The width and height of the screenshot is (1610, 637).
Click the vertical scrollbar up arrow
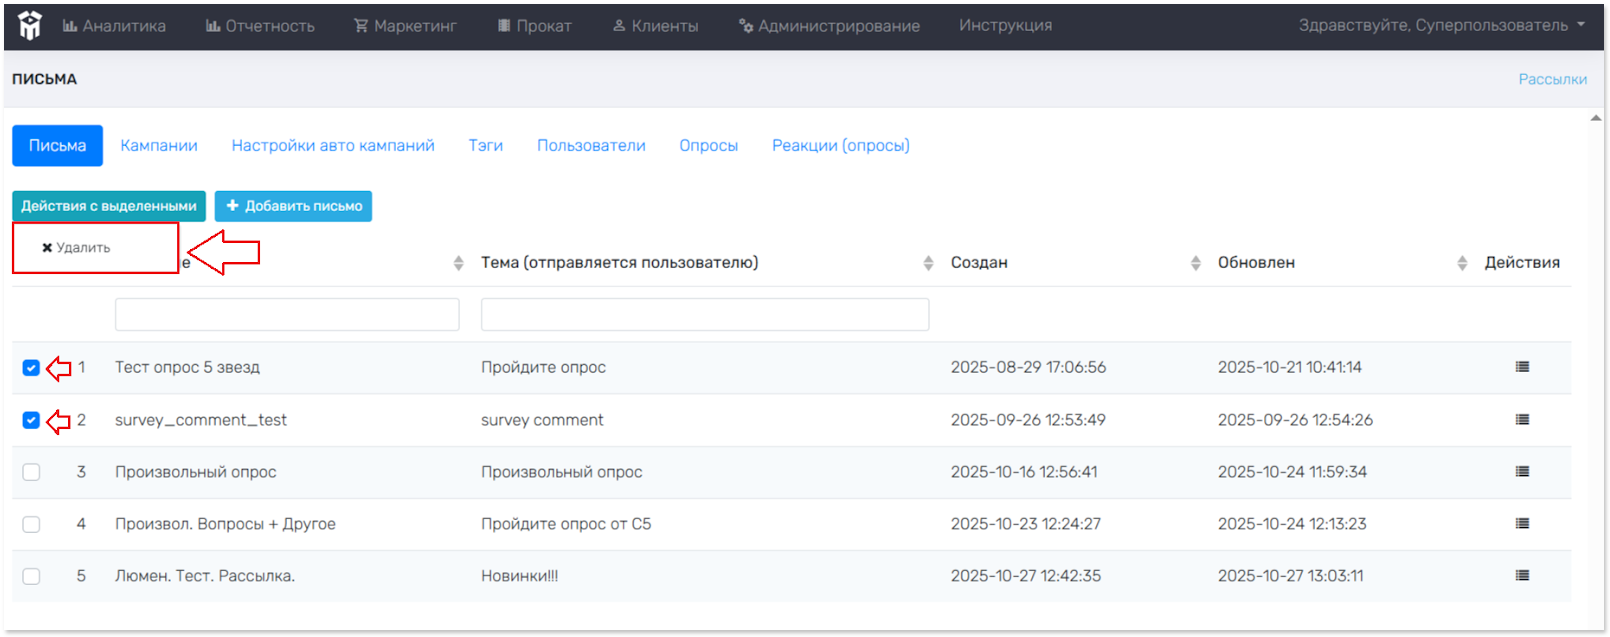click(x=1595, y=119)
